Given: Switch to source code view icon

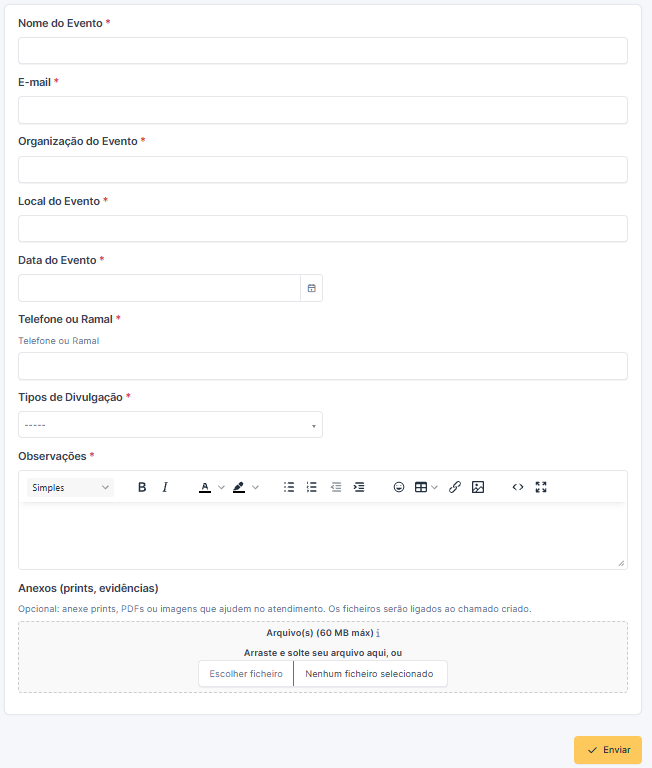Looking at the screenshot, I should 518,487.
